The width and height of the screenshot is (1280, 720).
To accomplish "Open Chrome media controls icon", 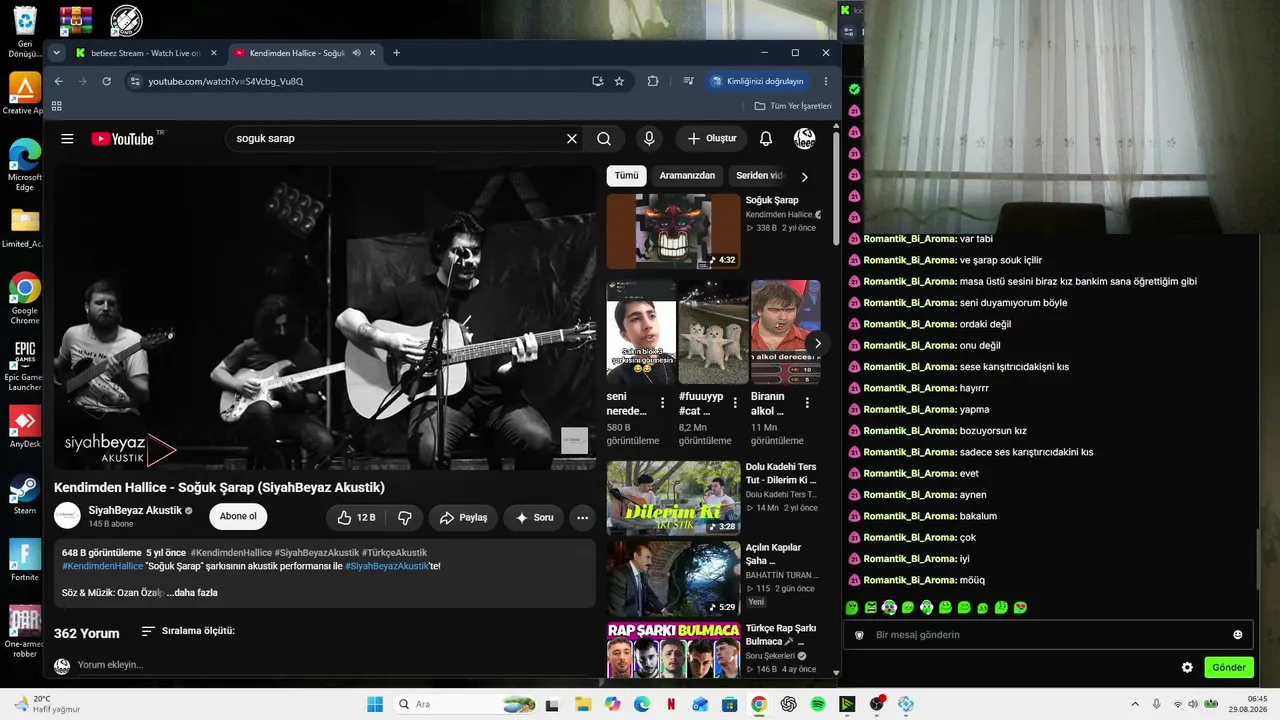I will [688, 81].
